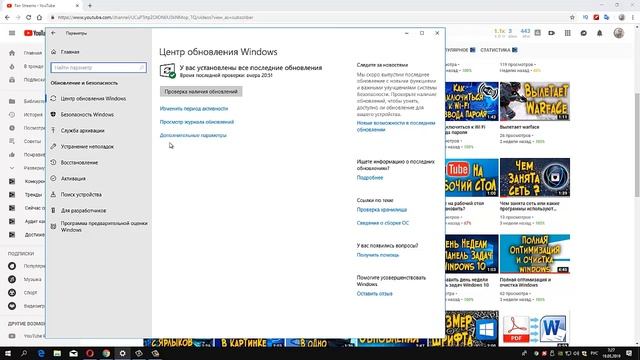Open YouTube В тренде sidebar item
The height and width of the screenshot is (360, 640).
point(26,66)
